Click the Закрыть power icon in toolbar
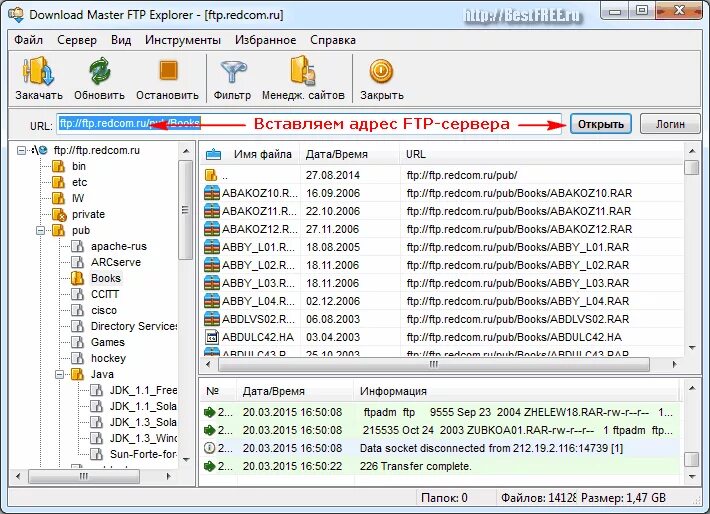Viewport: 710px width, 514px height. tap(381, 71)
